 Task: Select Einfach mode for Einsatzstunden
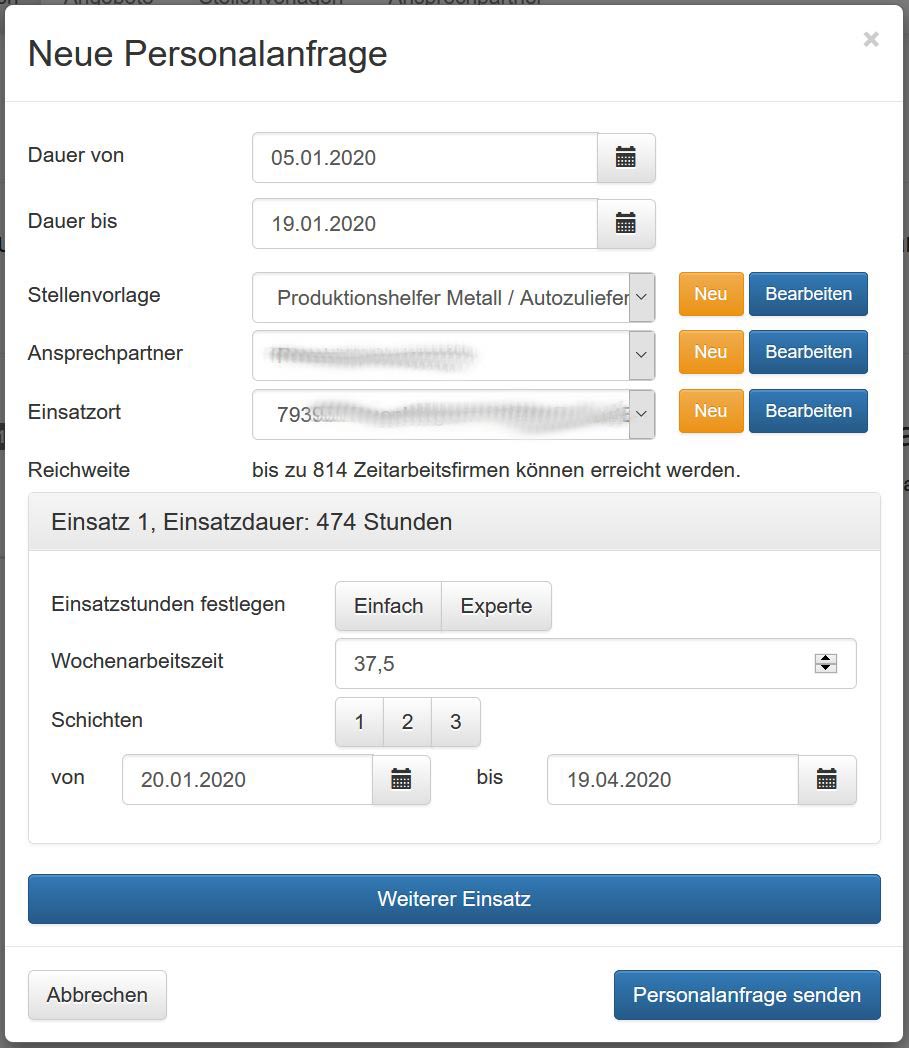(388, 606)
